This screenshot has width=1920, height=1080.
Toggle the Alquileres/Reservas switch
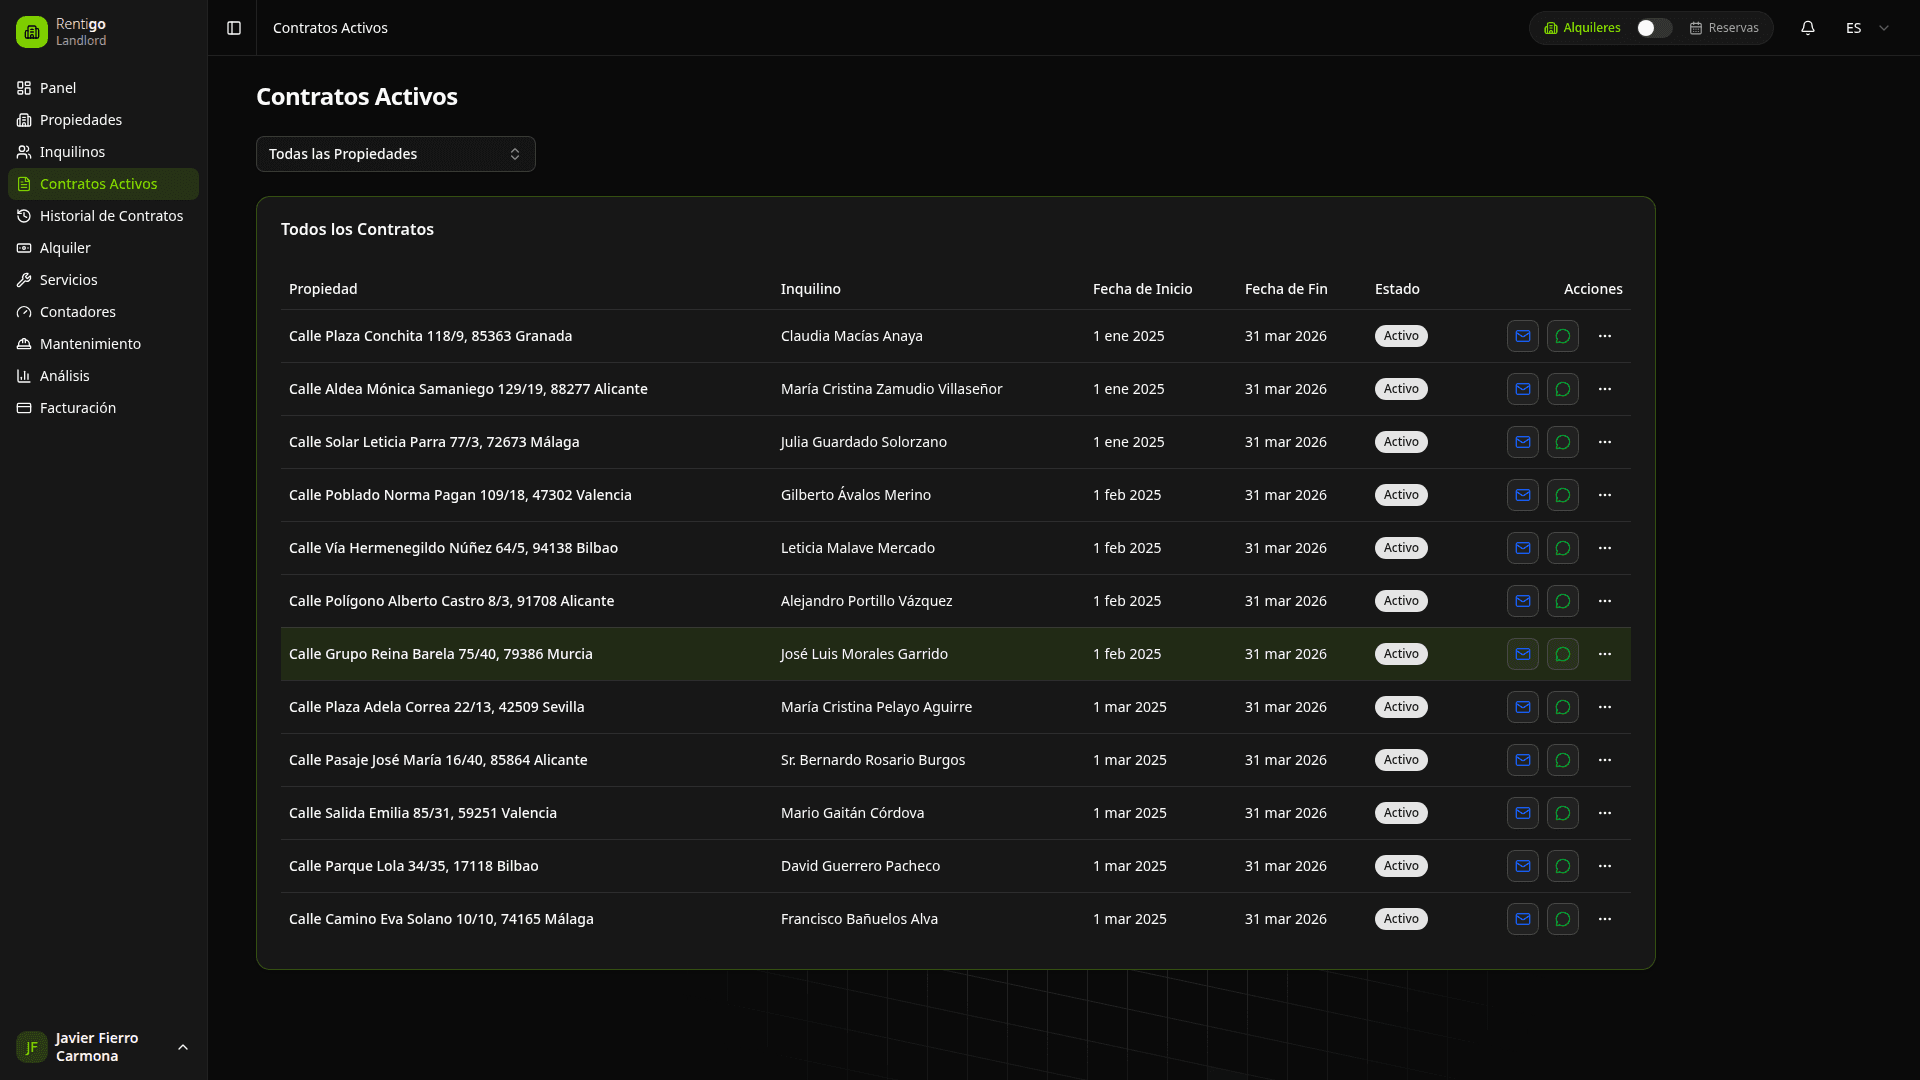pyautogui.click(x=1653, y=28)
